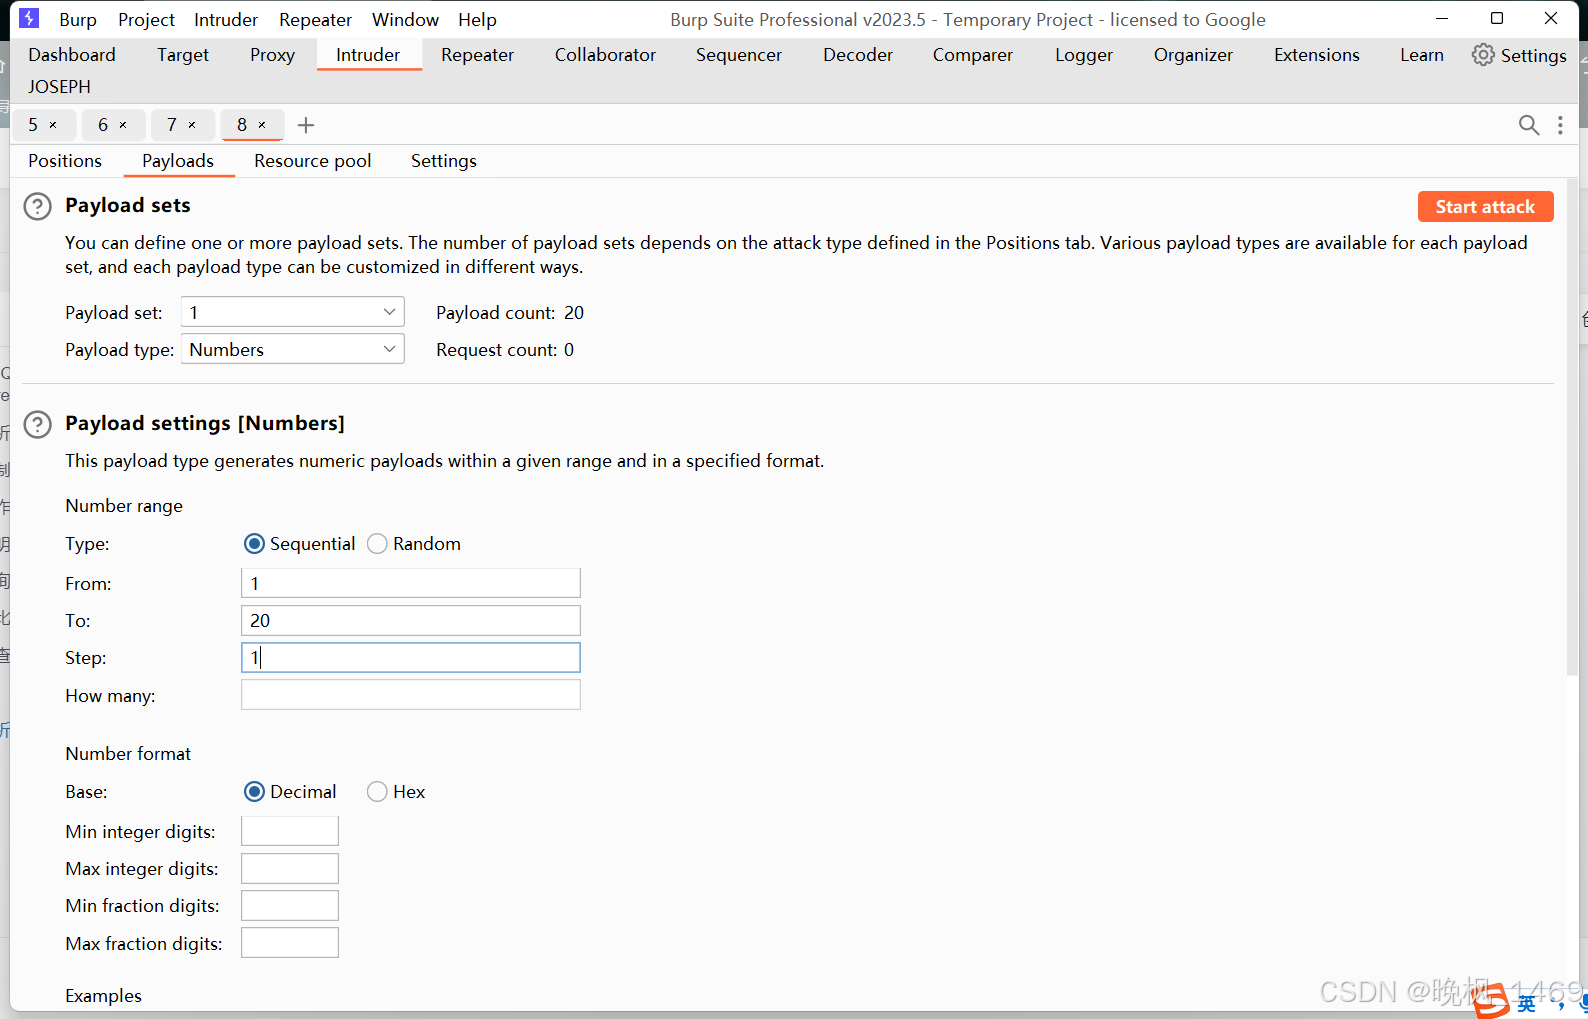Select Sequential number type
Image resolution: width=1588 pixels, height=1019 pixels.
click(254, 543)
